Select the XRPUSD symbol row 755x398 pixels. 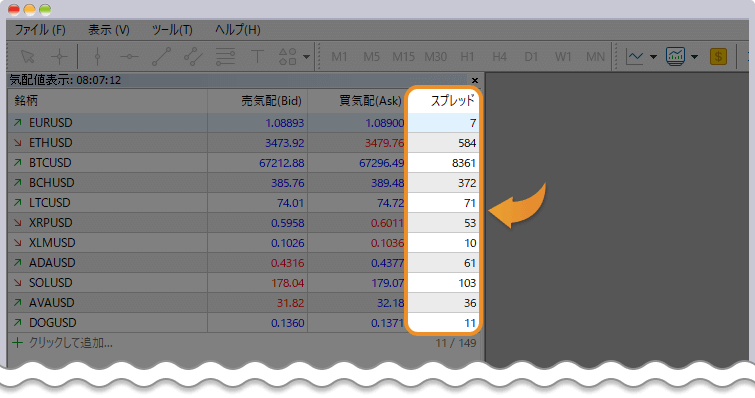[x=243, y=223]
